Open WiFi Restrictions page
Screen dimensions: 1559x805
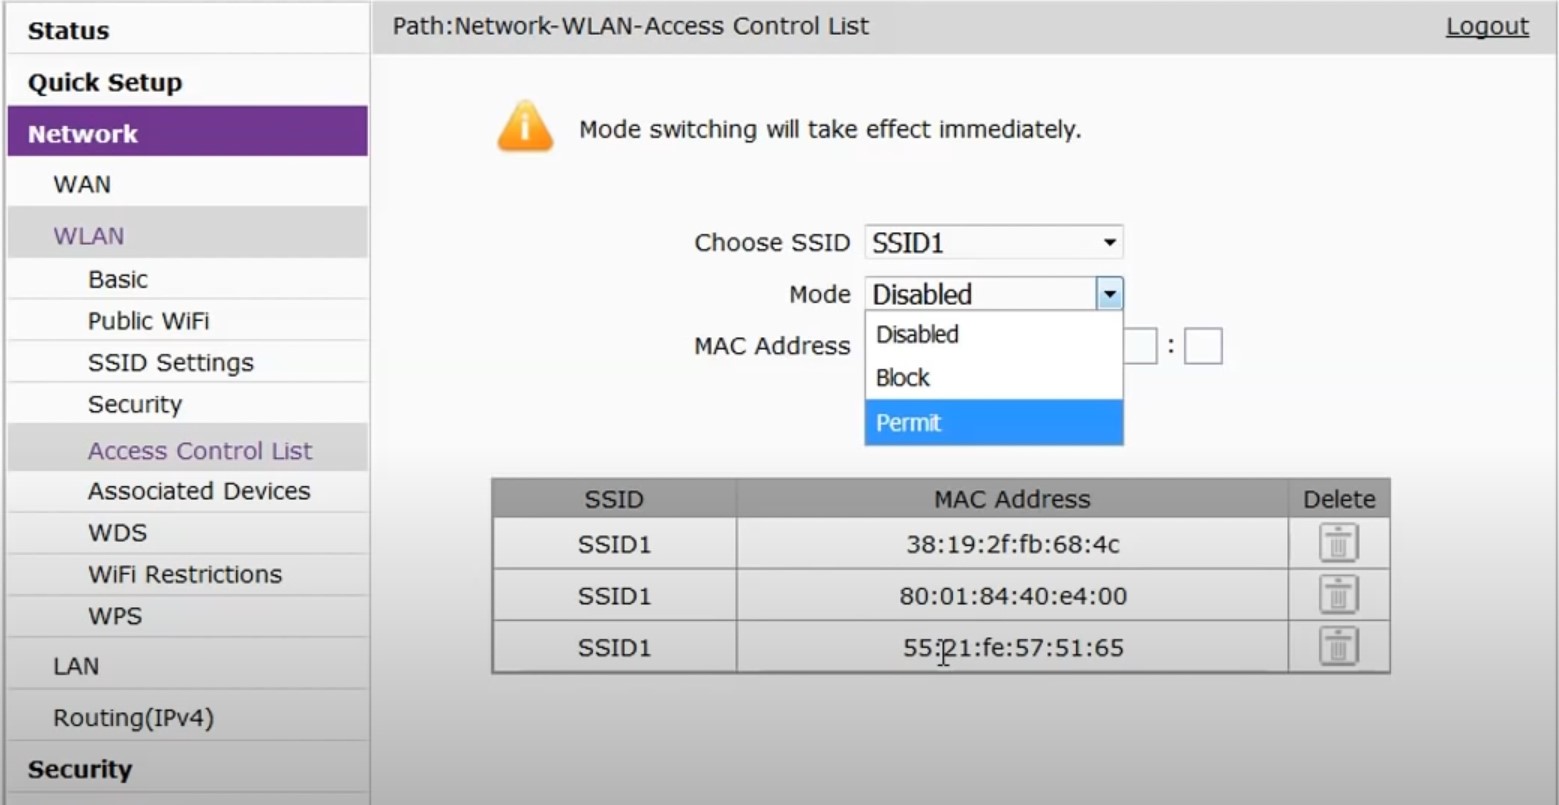click(185, 575)
